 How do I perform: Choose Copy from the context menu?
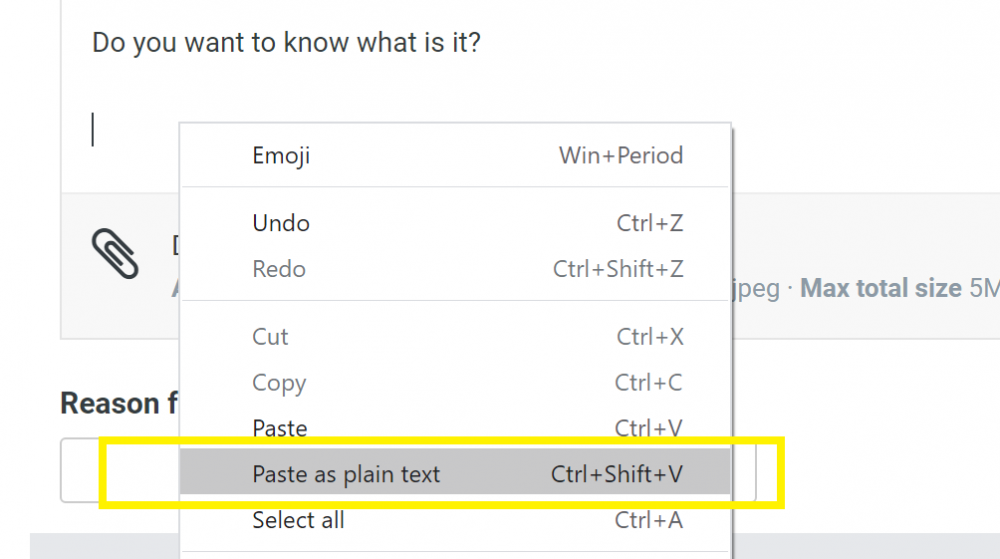[279, 383]
